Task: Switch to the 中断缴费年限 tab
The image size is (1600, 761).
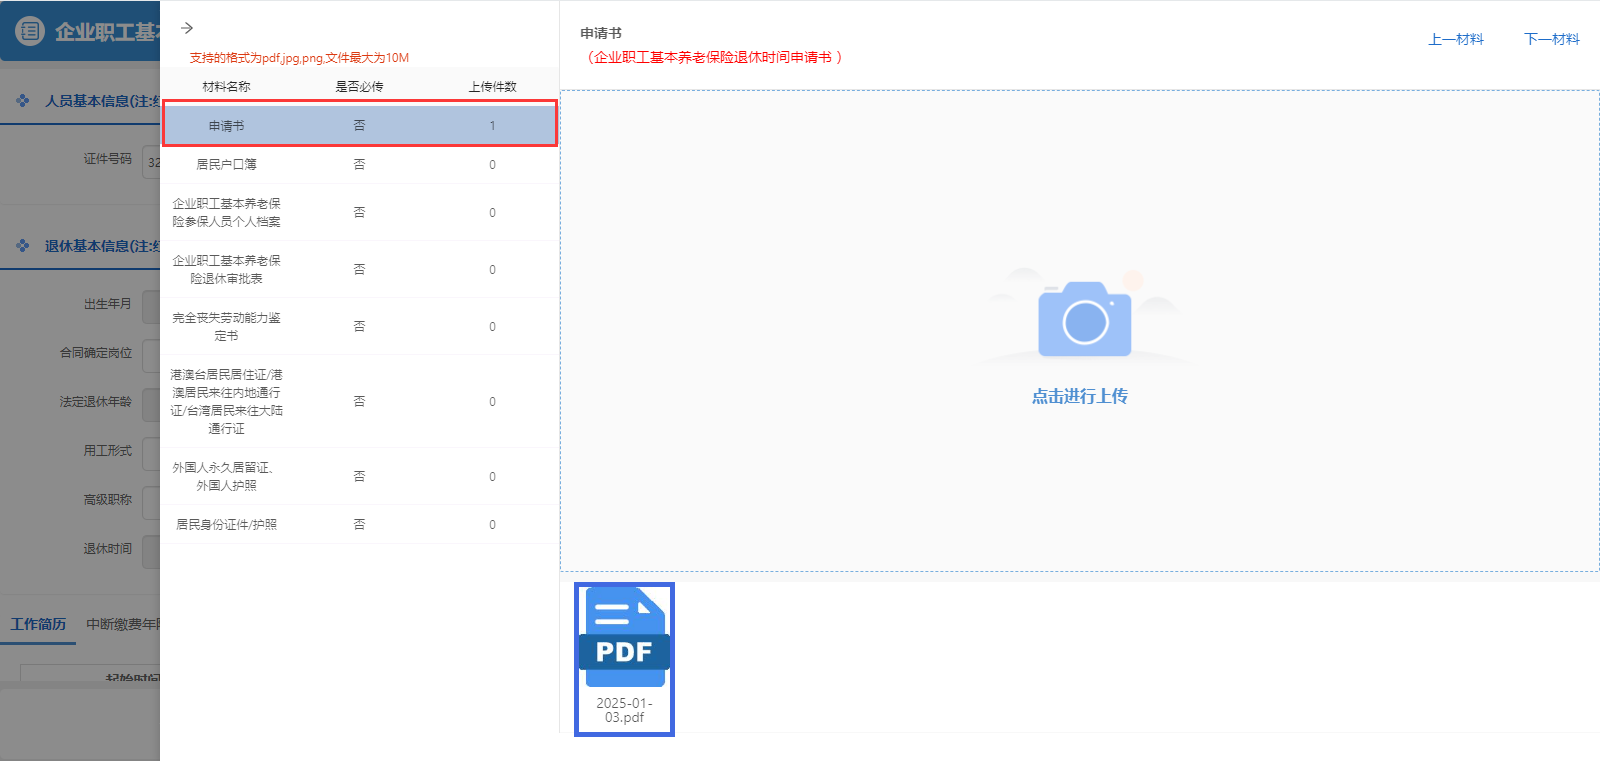Action: (x=122, y=624)
